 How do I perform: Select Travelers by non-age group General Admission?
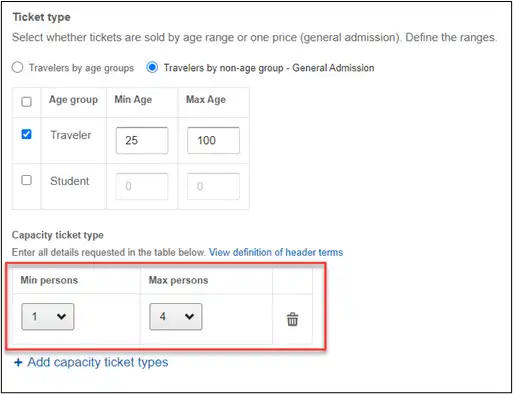(152, 67)
